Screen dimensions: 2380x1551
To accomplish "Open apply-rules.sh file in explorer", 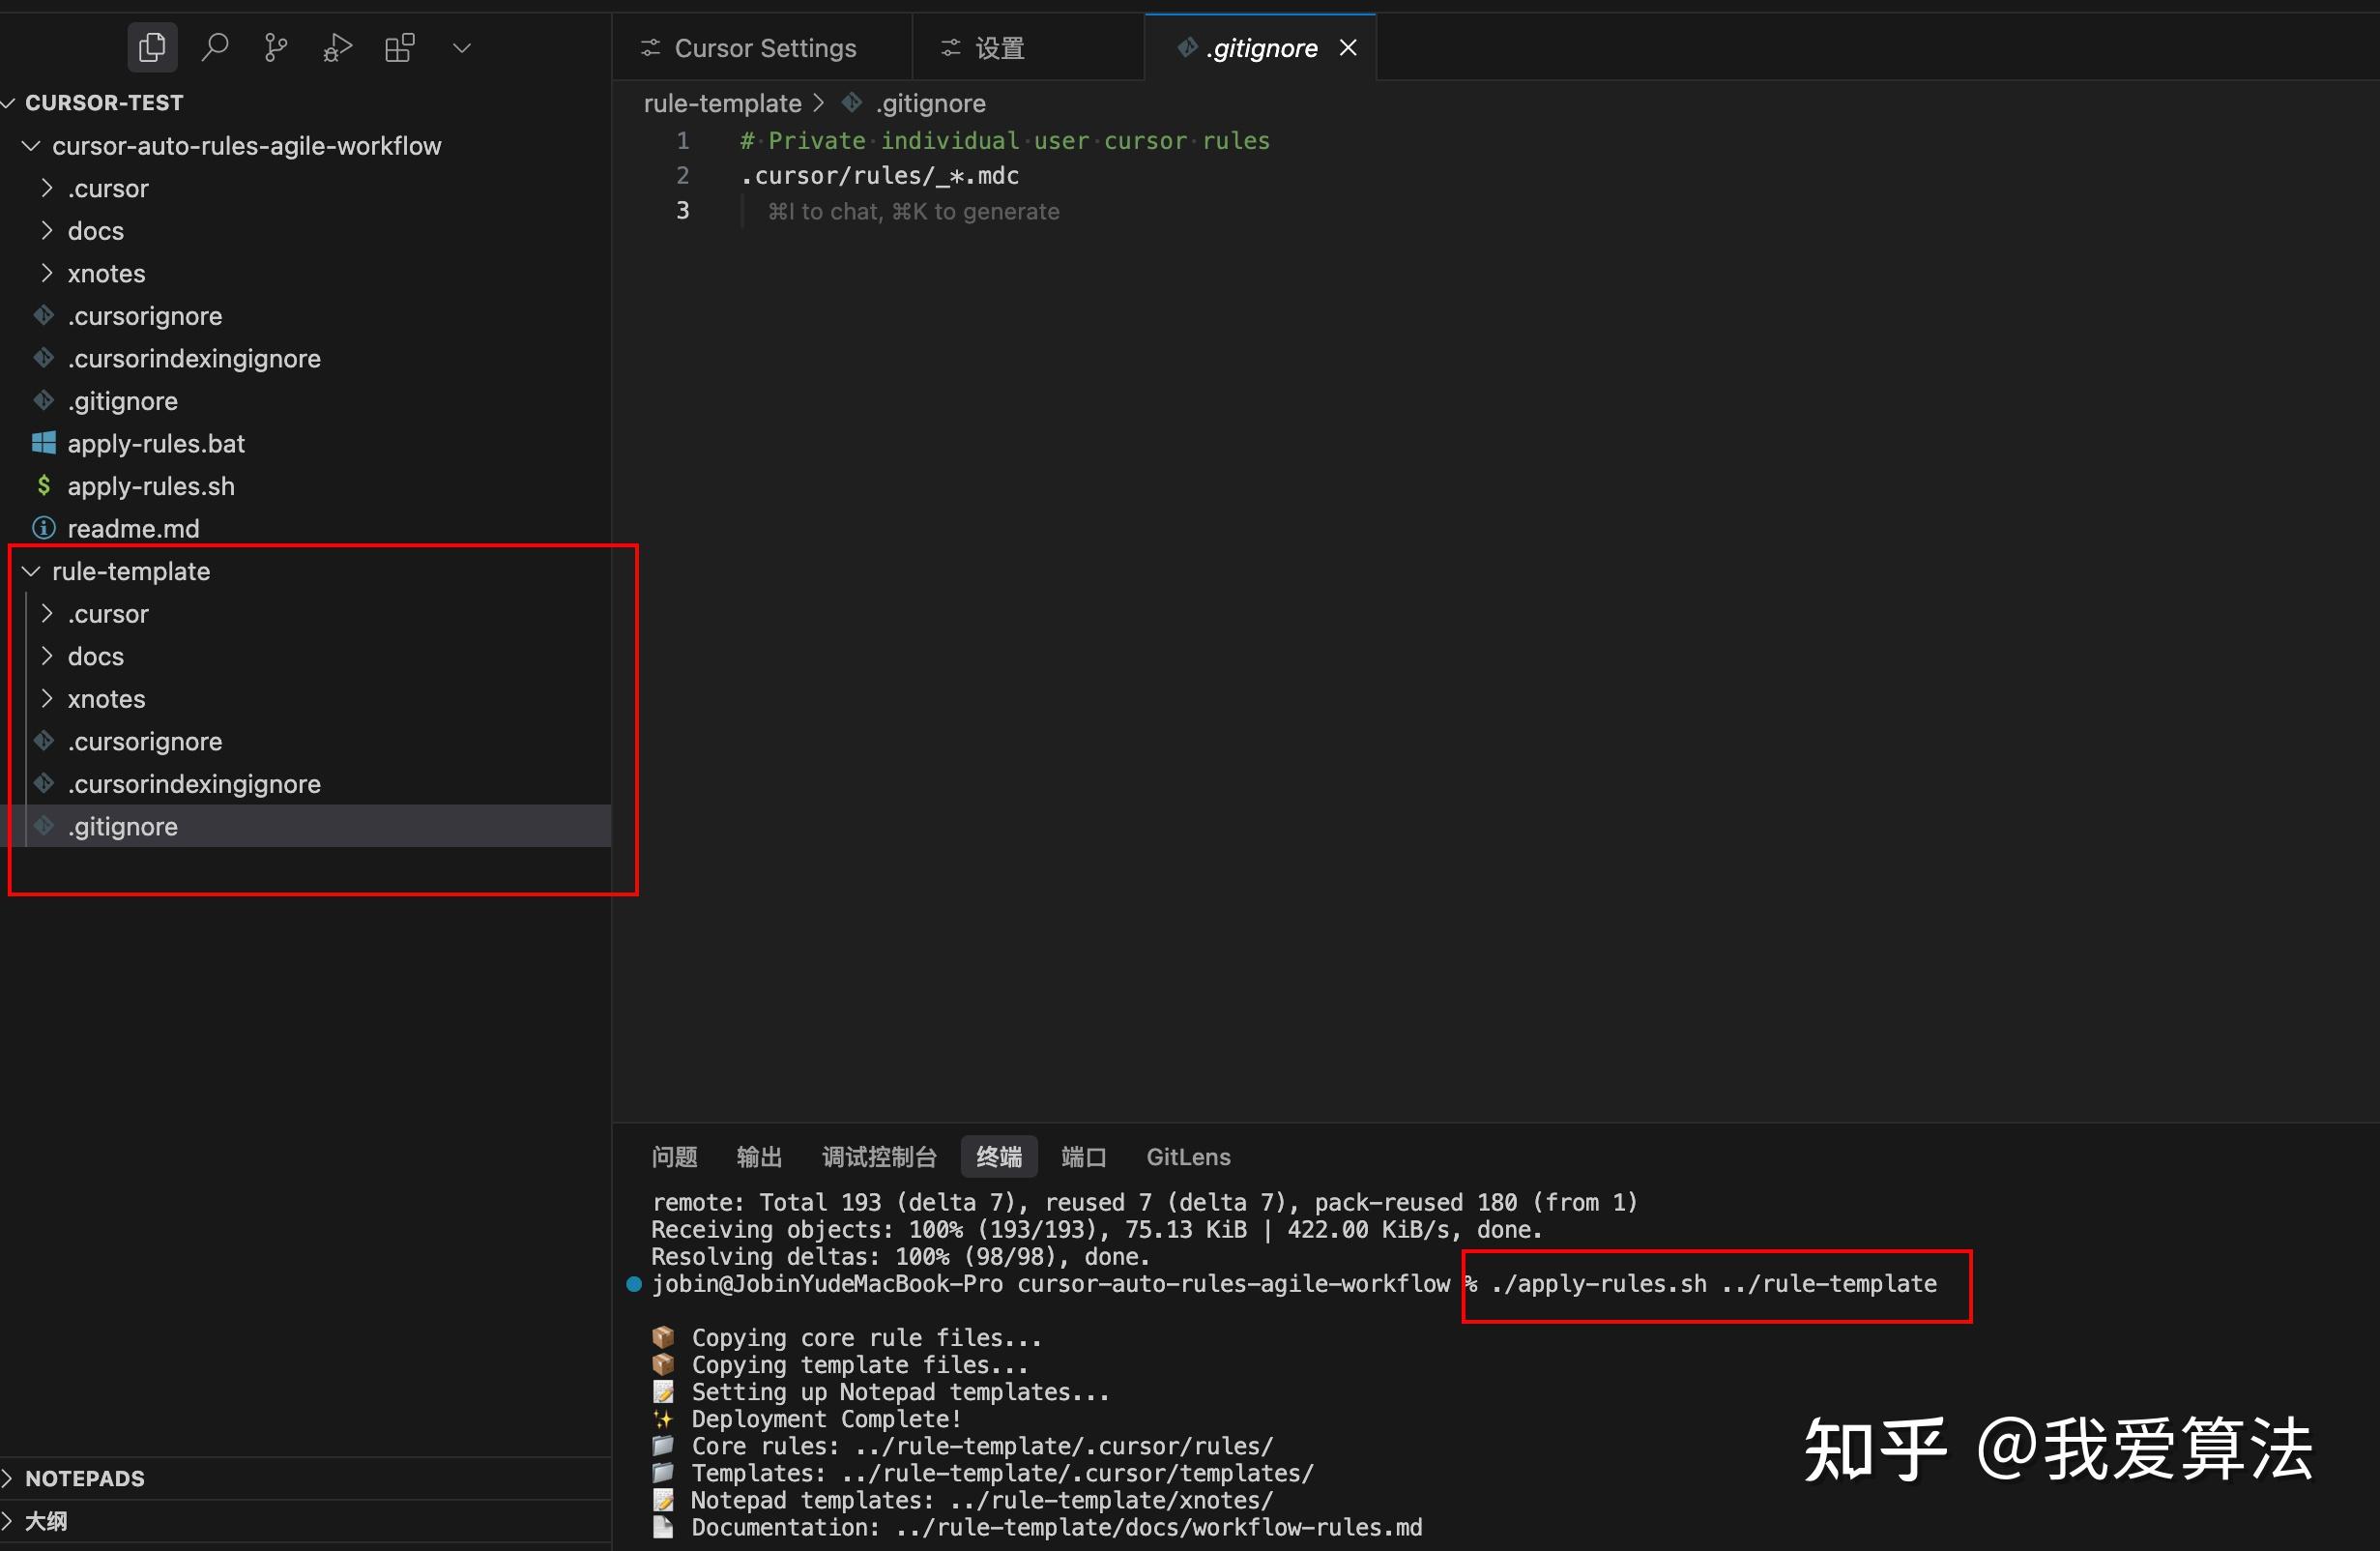I will (150, 486).
